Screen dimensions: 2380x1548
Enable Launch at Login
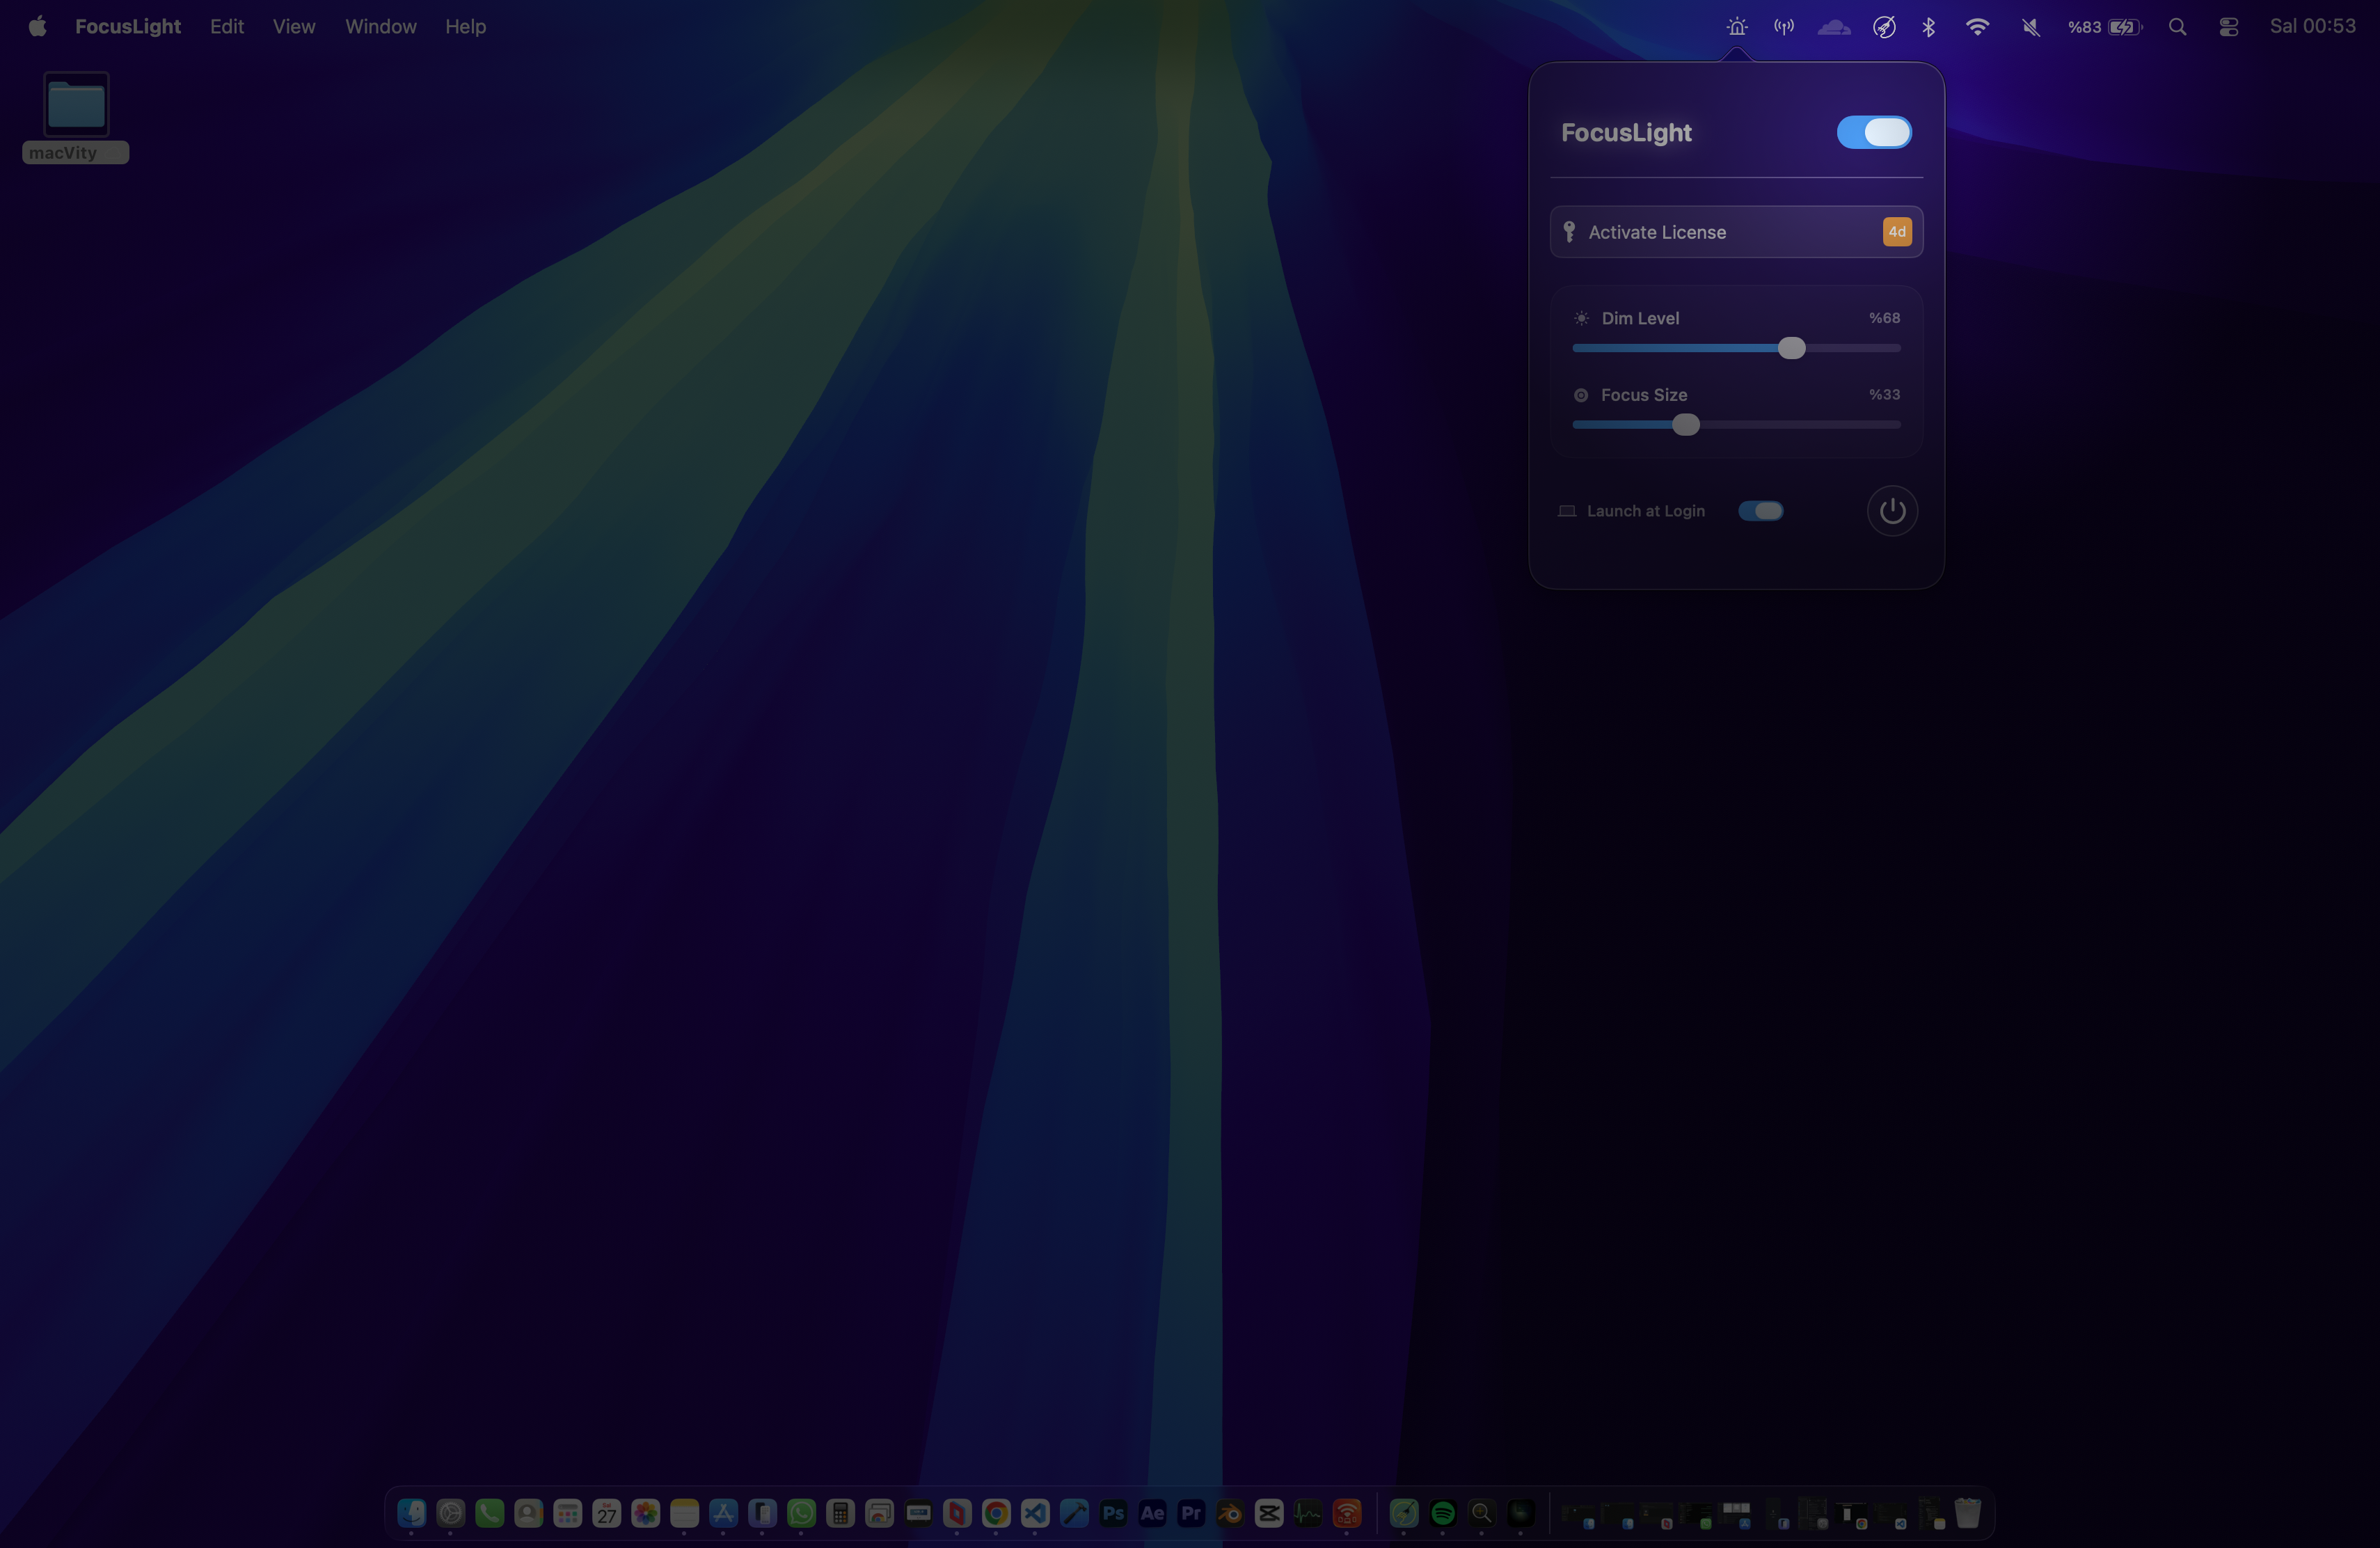coord(1760,510)
